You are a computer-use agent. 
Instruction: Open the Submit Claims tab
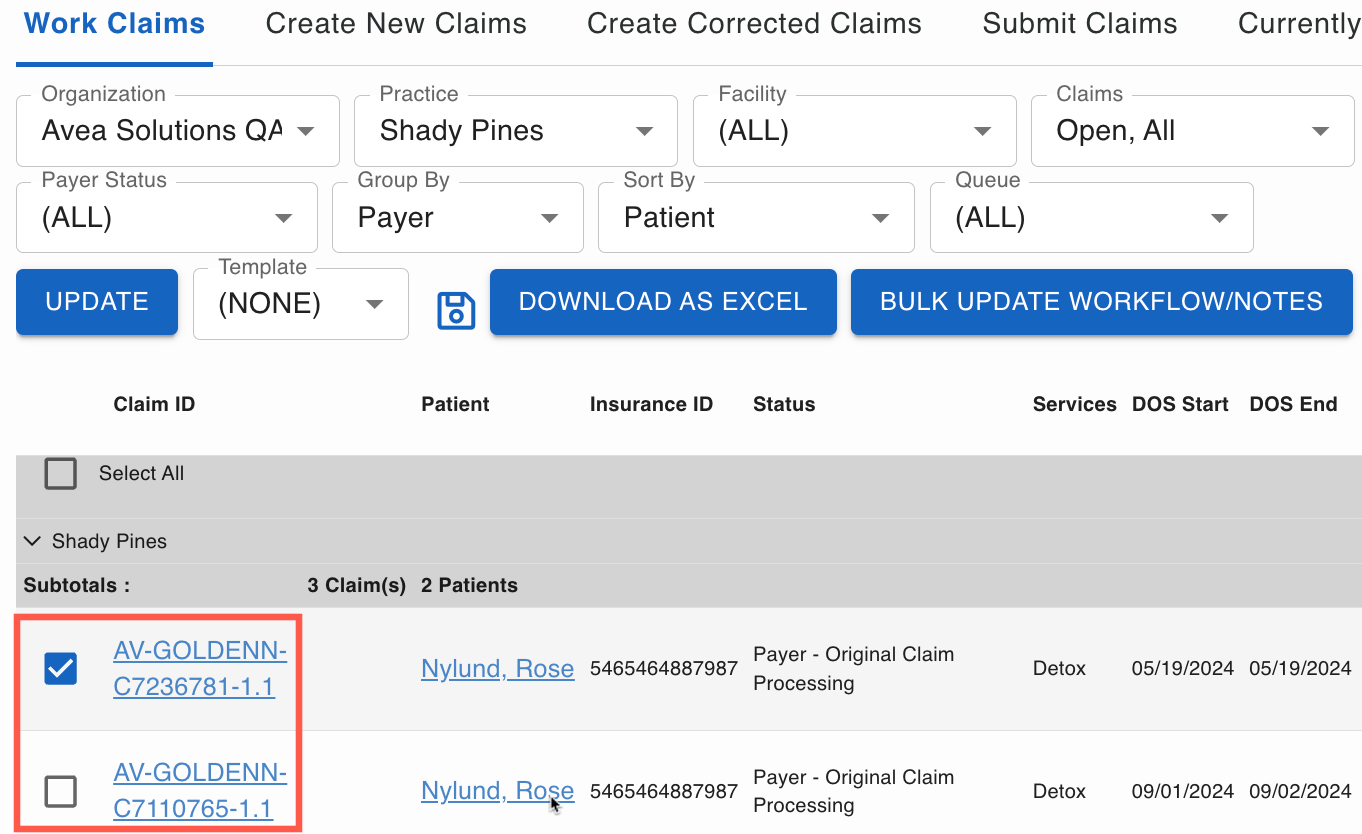1080,24
